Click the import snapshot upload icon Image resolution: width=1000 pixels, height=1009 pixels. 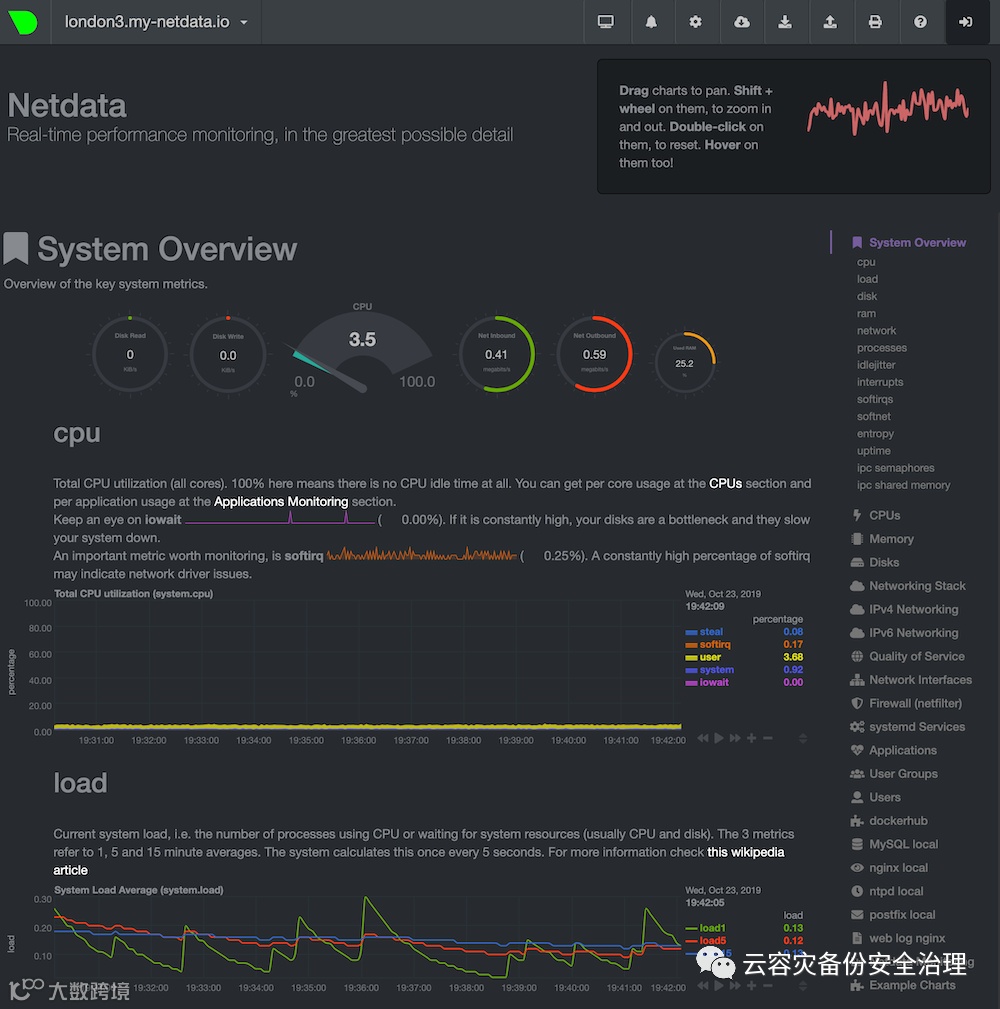[830, 22]
